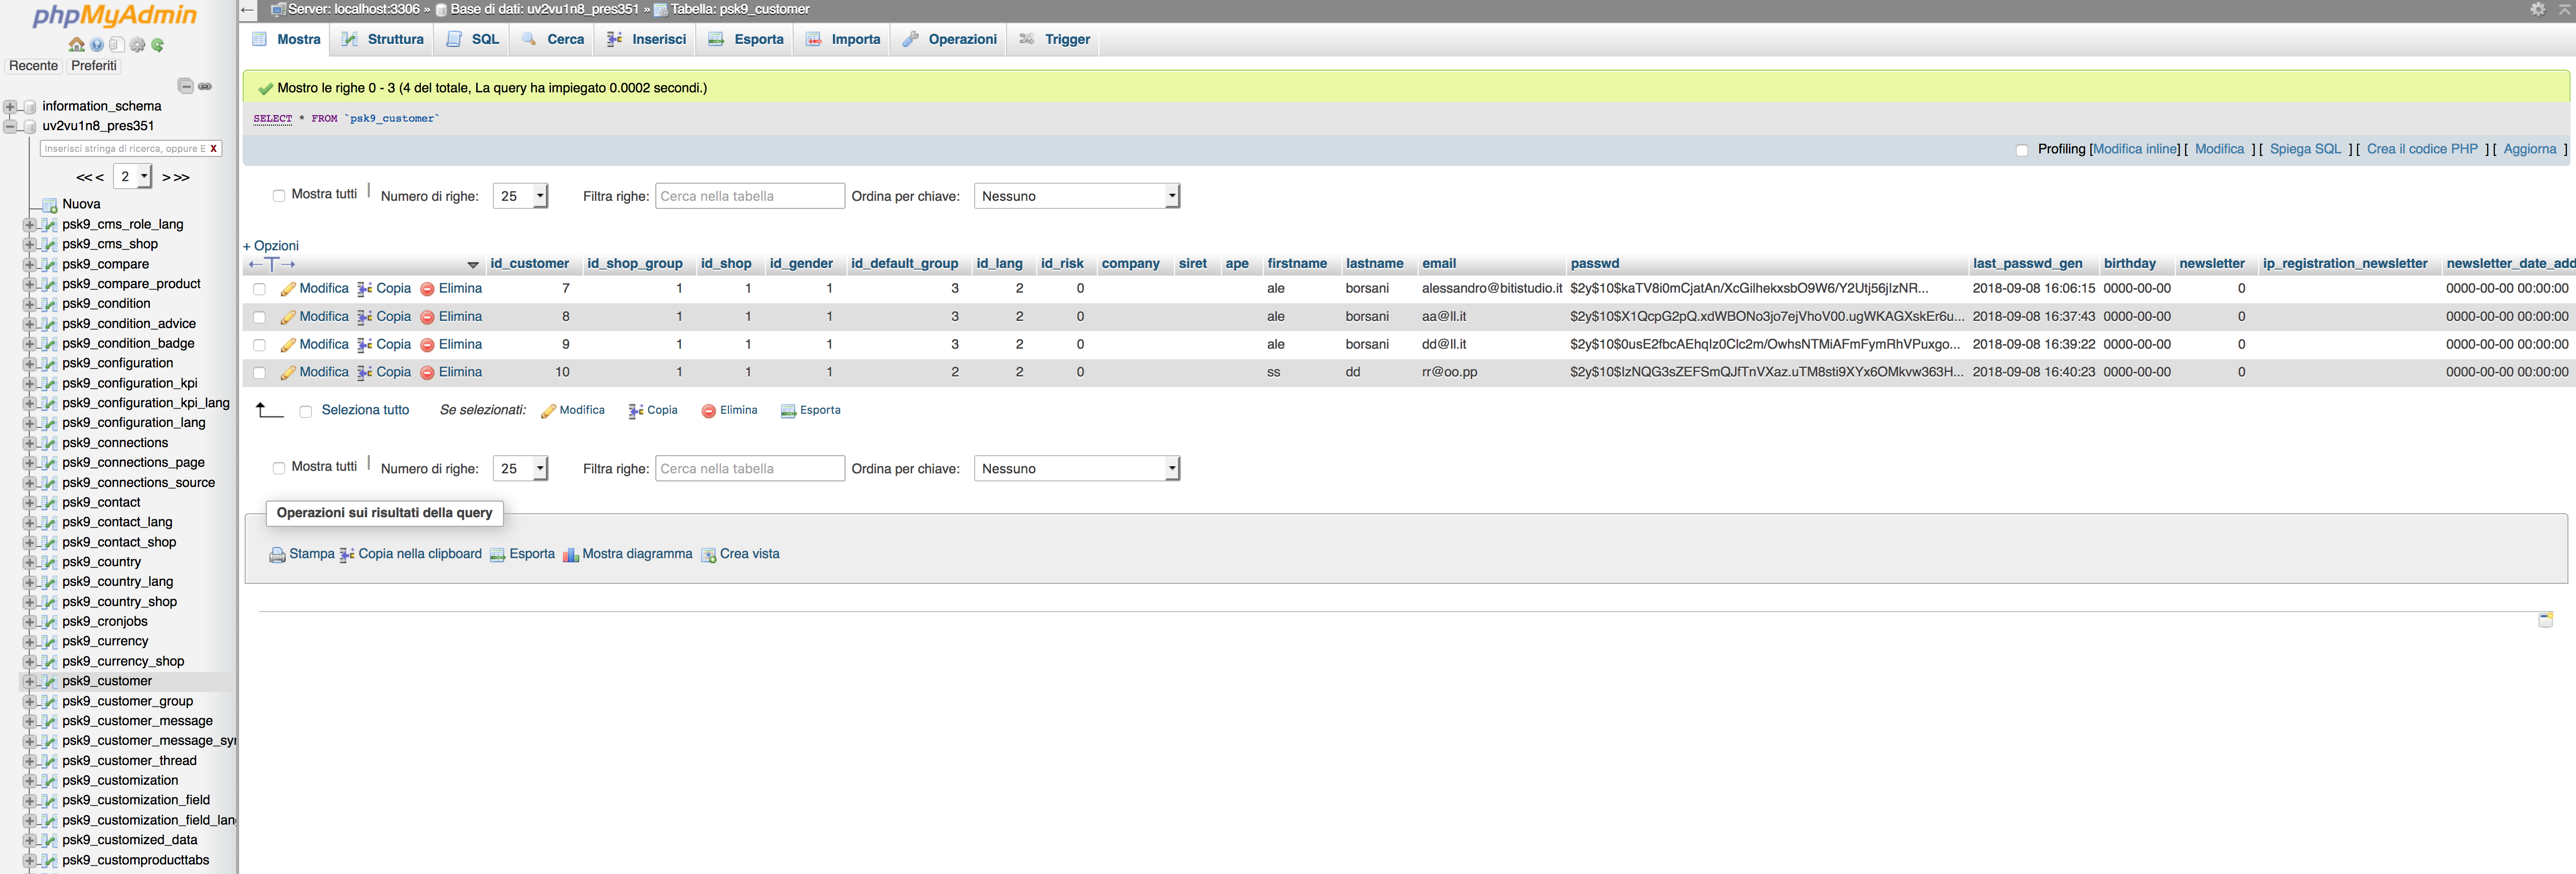2576x874 pixels.
Task: Tick the Profiling checkbox
Action: tap(2022, 150)
